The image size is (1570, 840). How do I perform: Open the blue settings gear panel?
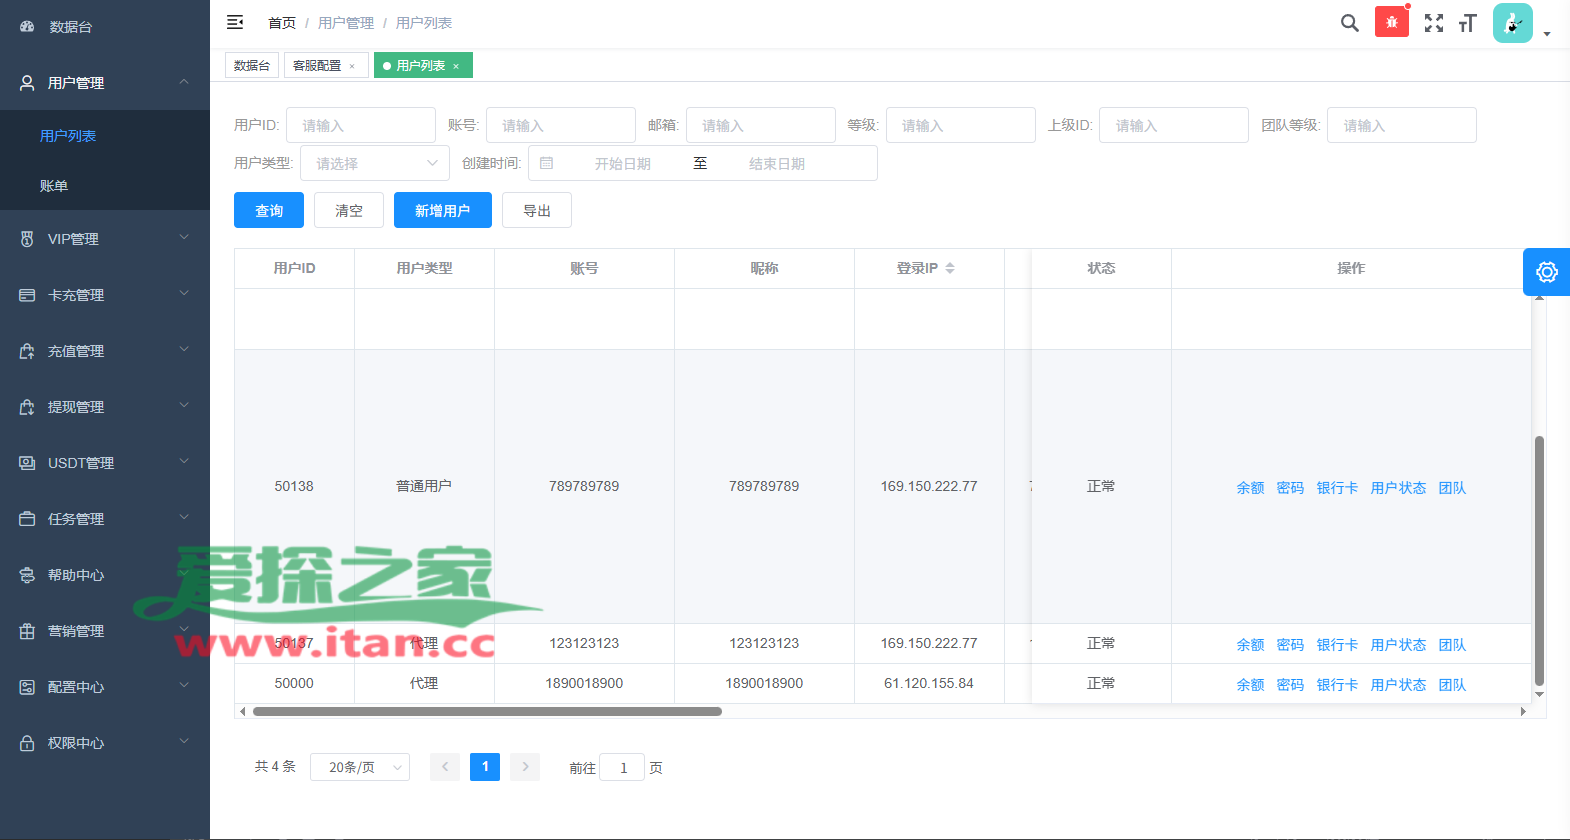[x=1546, y=272]
